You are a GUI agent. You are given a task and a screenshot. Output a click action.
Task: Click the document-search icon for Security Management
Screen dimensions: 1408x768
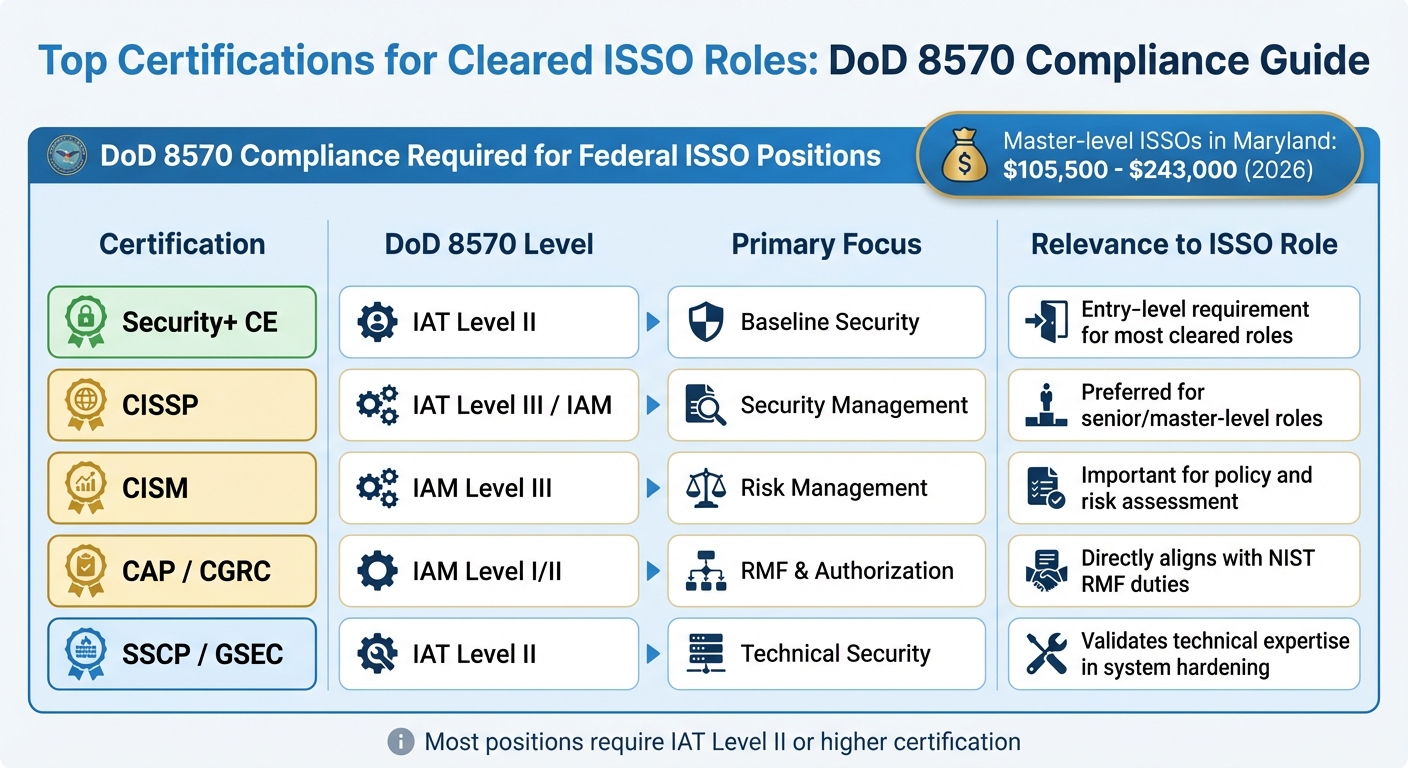(x=706, y=405)
